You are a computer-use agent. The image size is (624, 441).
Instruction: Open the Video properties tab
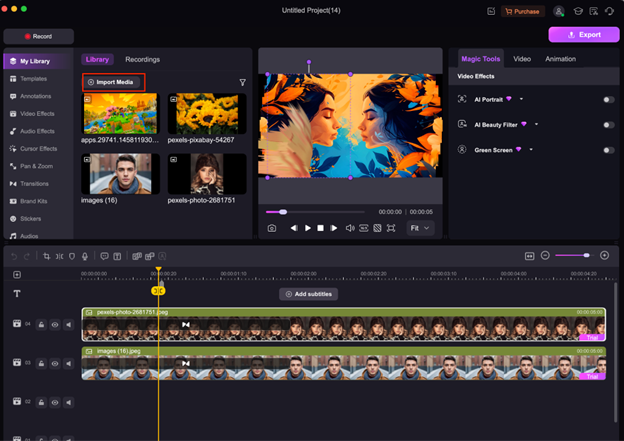tap(522, 59)
